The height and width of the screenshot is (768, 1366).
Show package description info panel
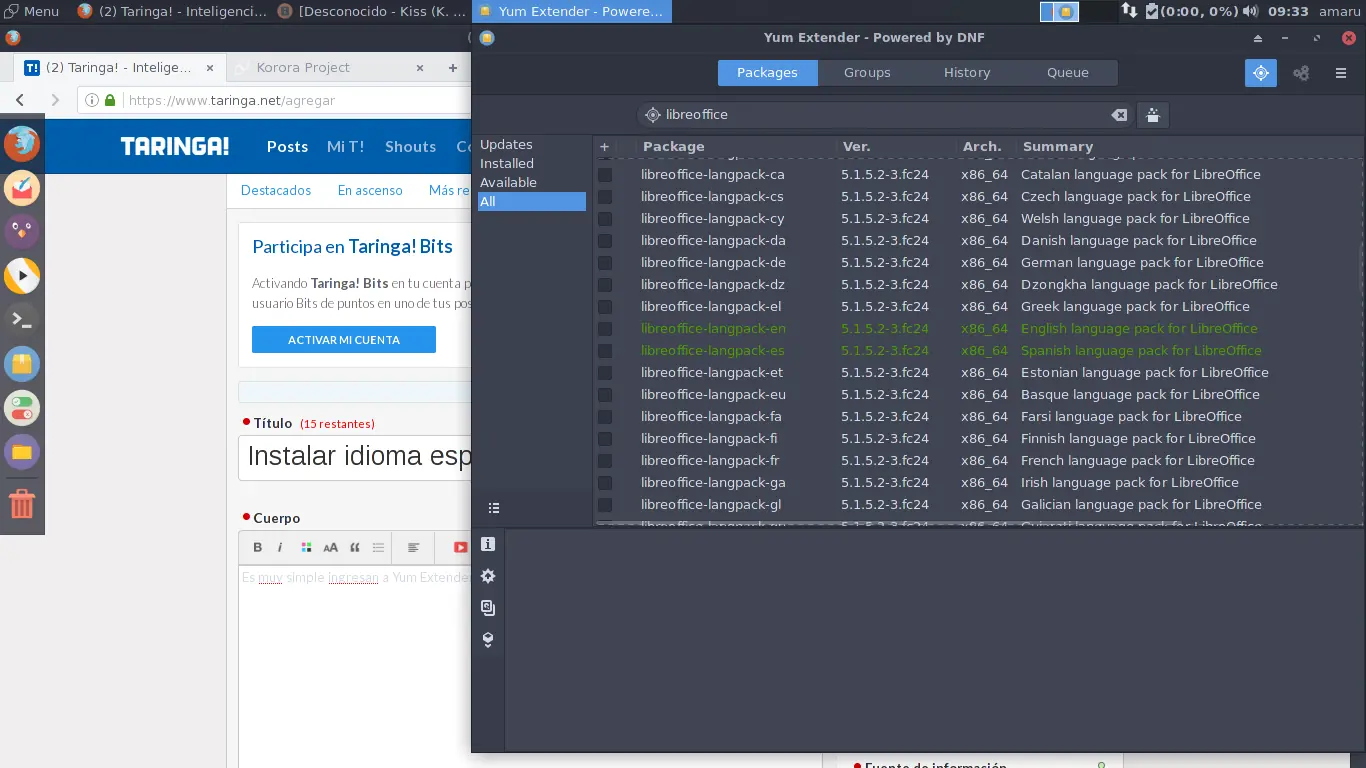click(x=488, y=545)
